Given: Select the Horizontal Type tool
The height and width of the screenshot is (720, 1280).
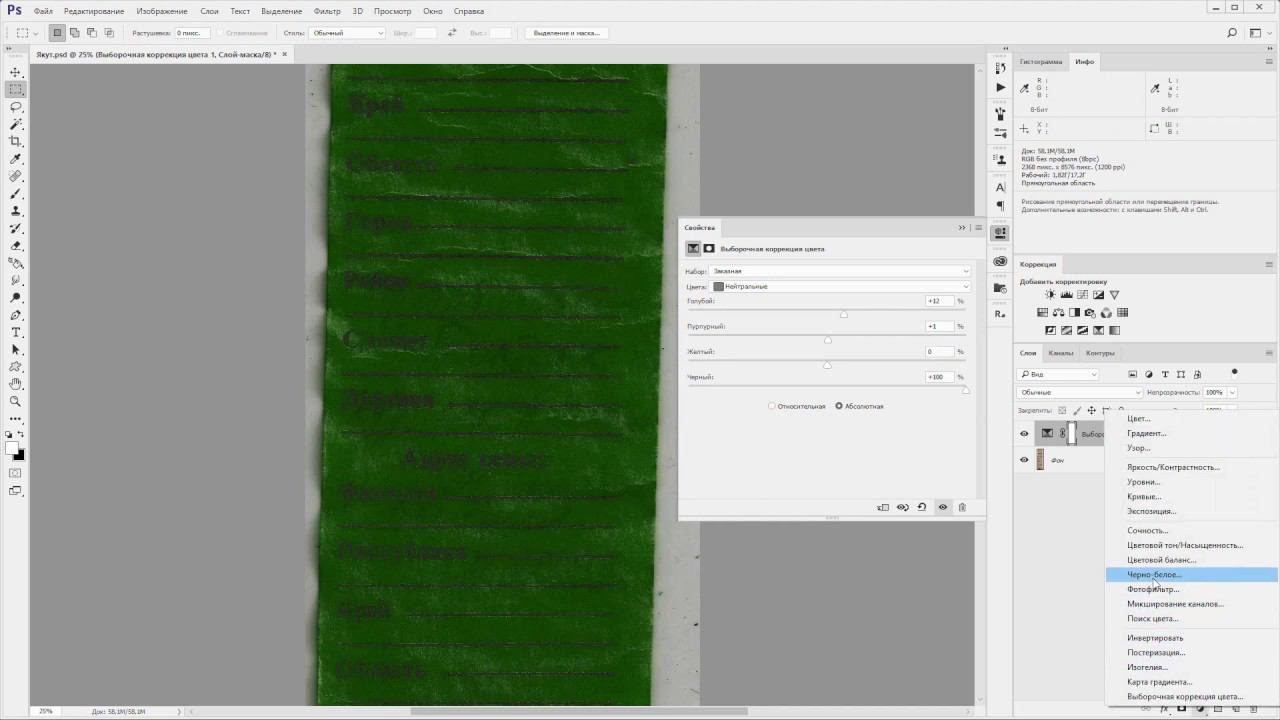Looking at the screenshot, I should [16, 332].
